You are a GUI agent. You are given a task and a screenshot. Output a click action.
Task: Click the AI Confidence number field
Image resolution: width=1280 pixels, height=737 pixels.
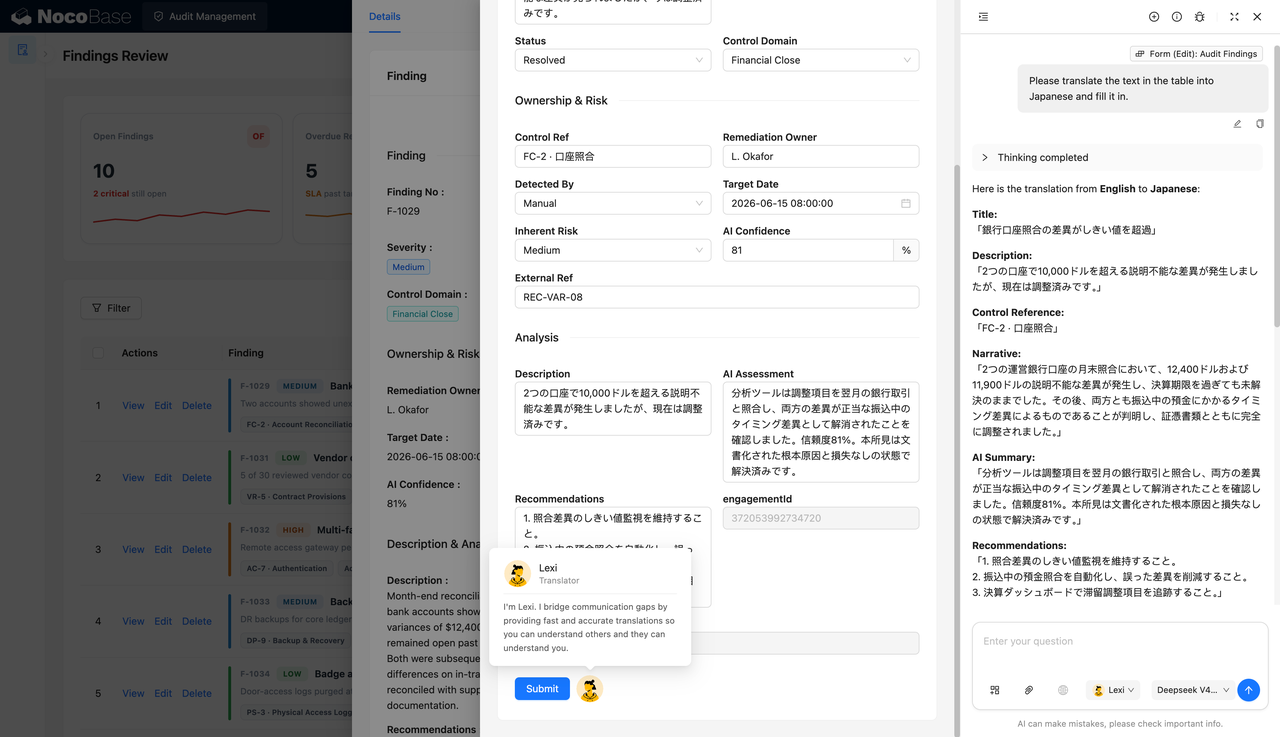click(808, 250)
